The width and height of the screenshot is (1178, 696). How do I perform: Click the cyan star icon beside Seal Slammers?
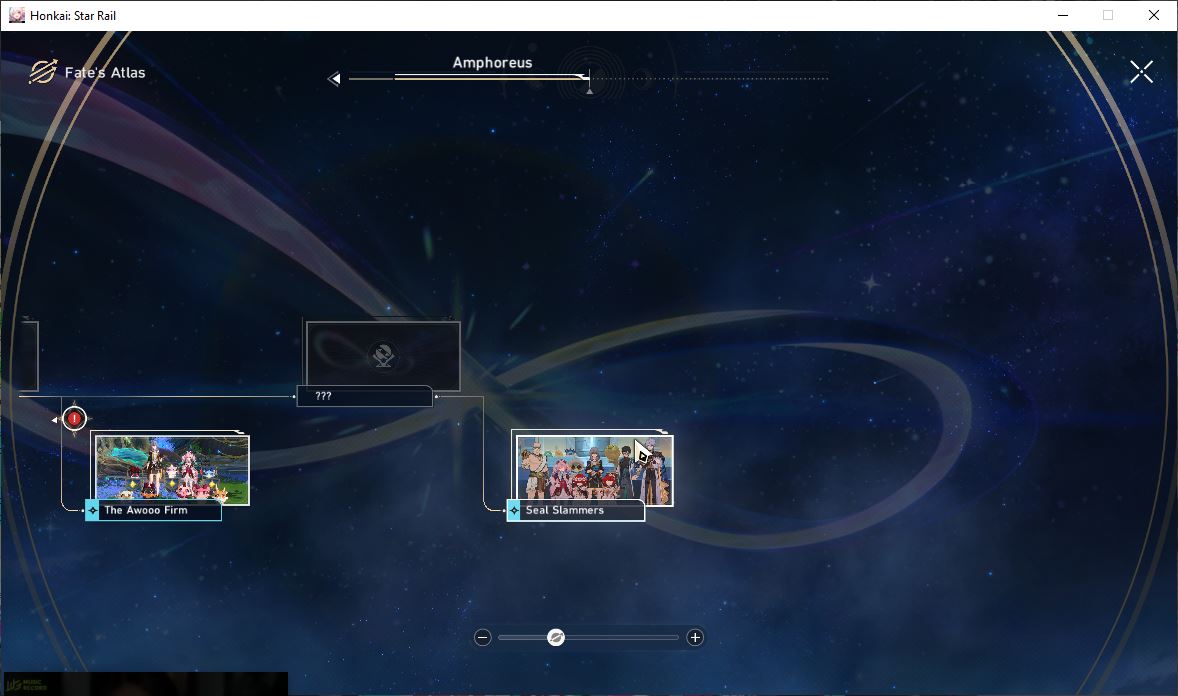point(514,510)
